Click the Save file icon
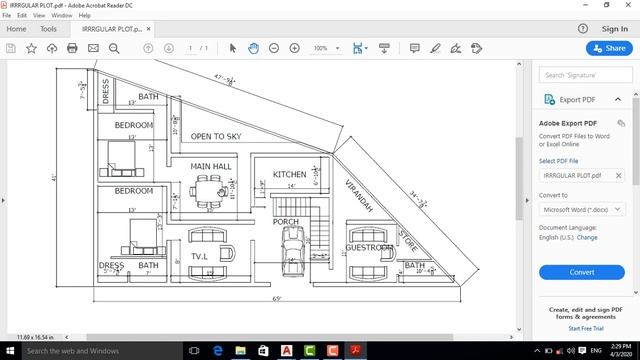 pyautogui.click(x=11, y=49)
